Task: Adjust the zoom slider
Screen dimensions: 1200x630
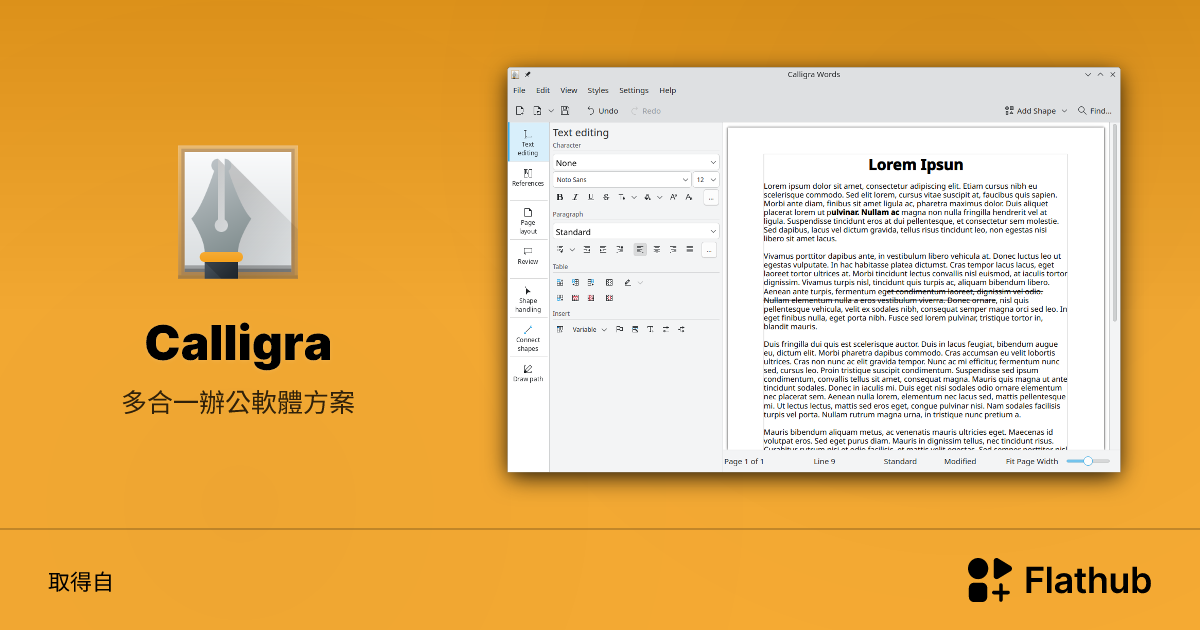Action: 1087,461
